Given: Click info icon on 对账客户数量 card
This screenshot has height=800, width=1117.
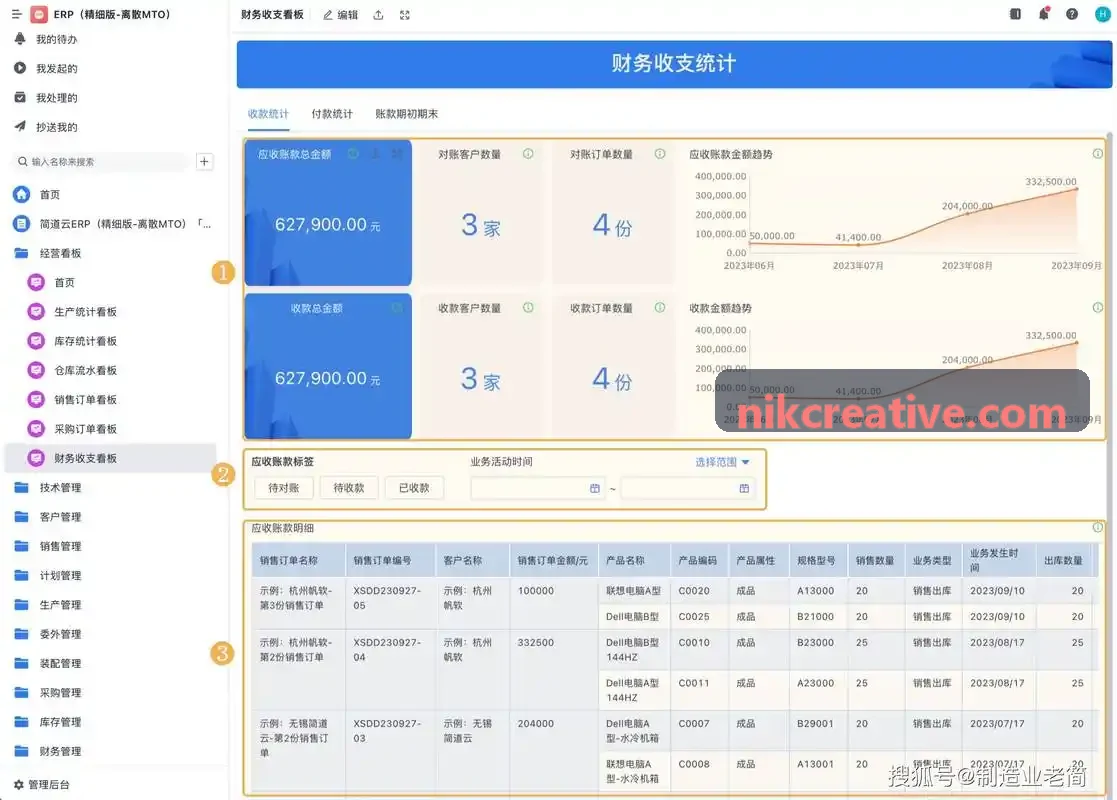Looking at the screenshot, I should point(528,154).
